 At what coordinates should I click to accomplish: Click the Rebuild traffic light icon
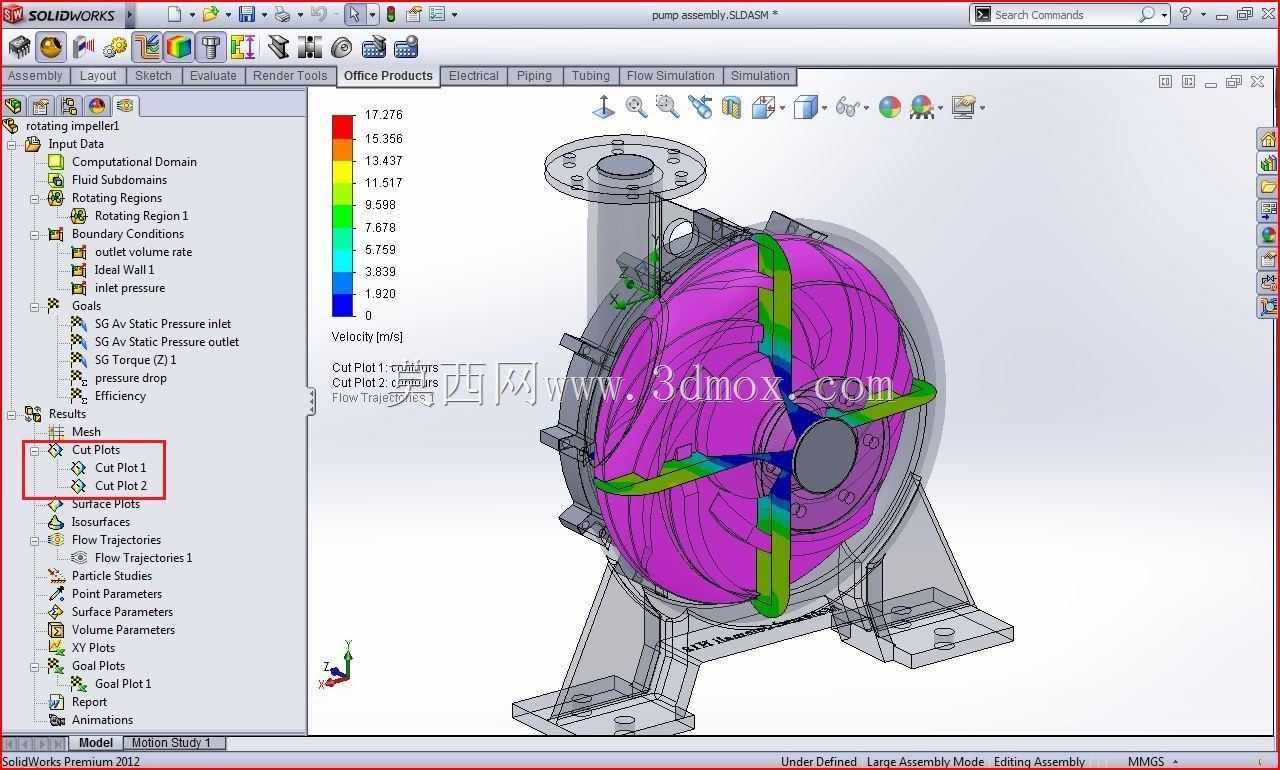(390, 14)
